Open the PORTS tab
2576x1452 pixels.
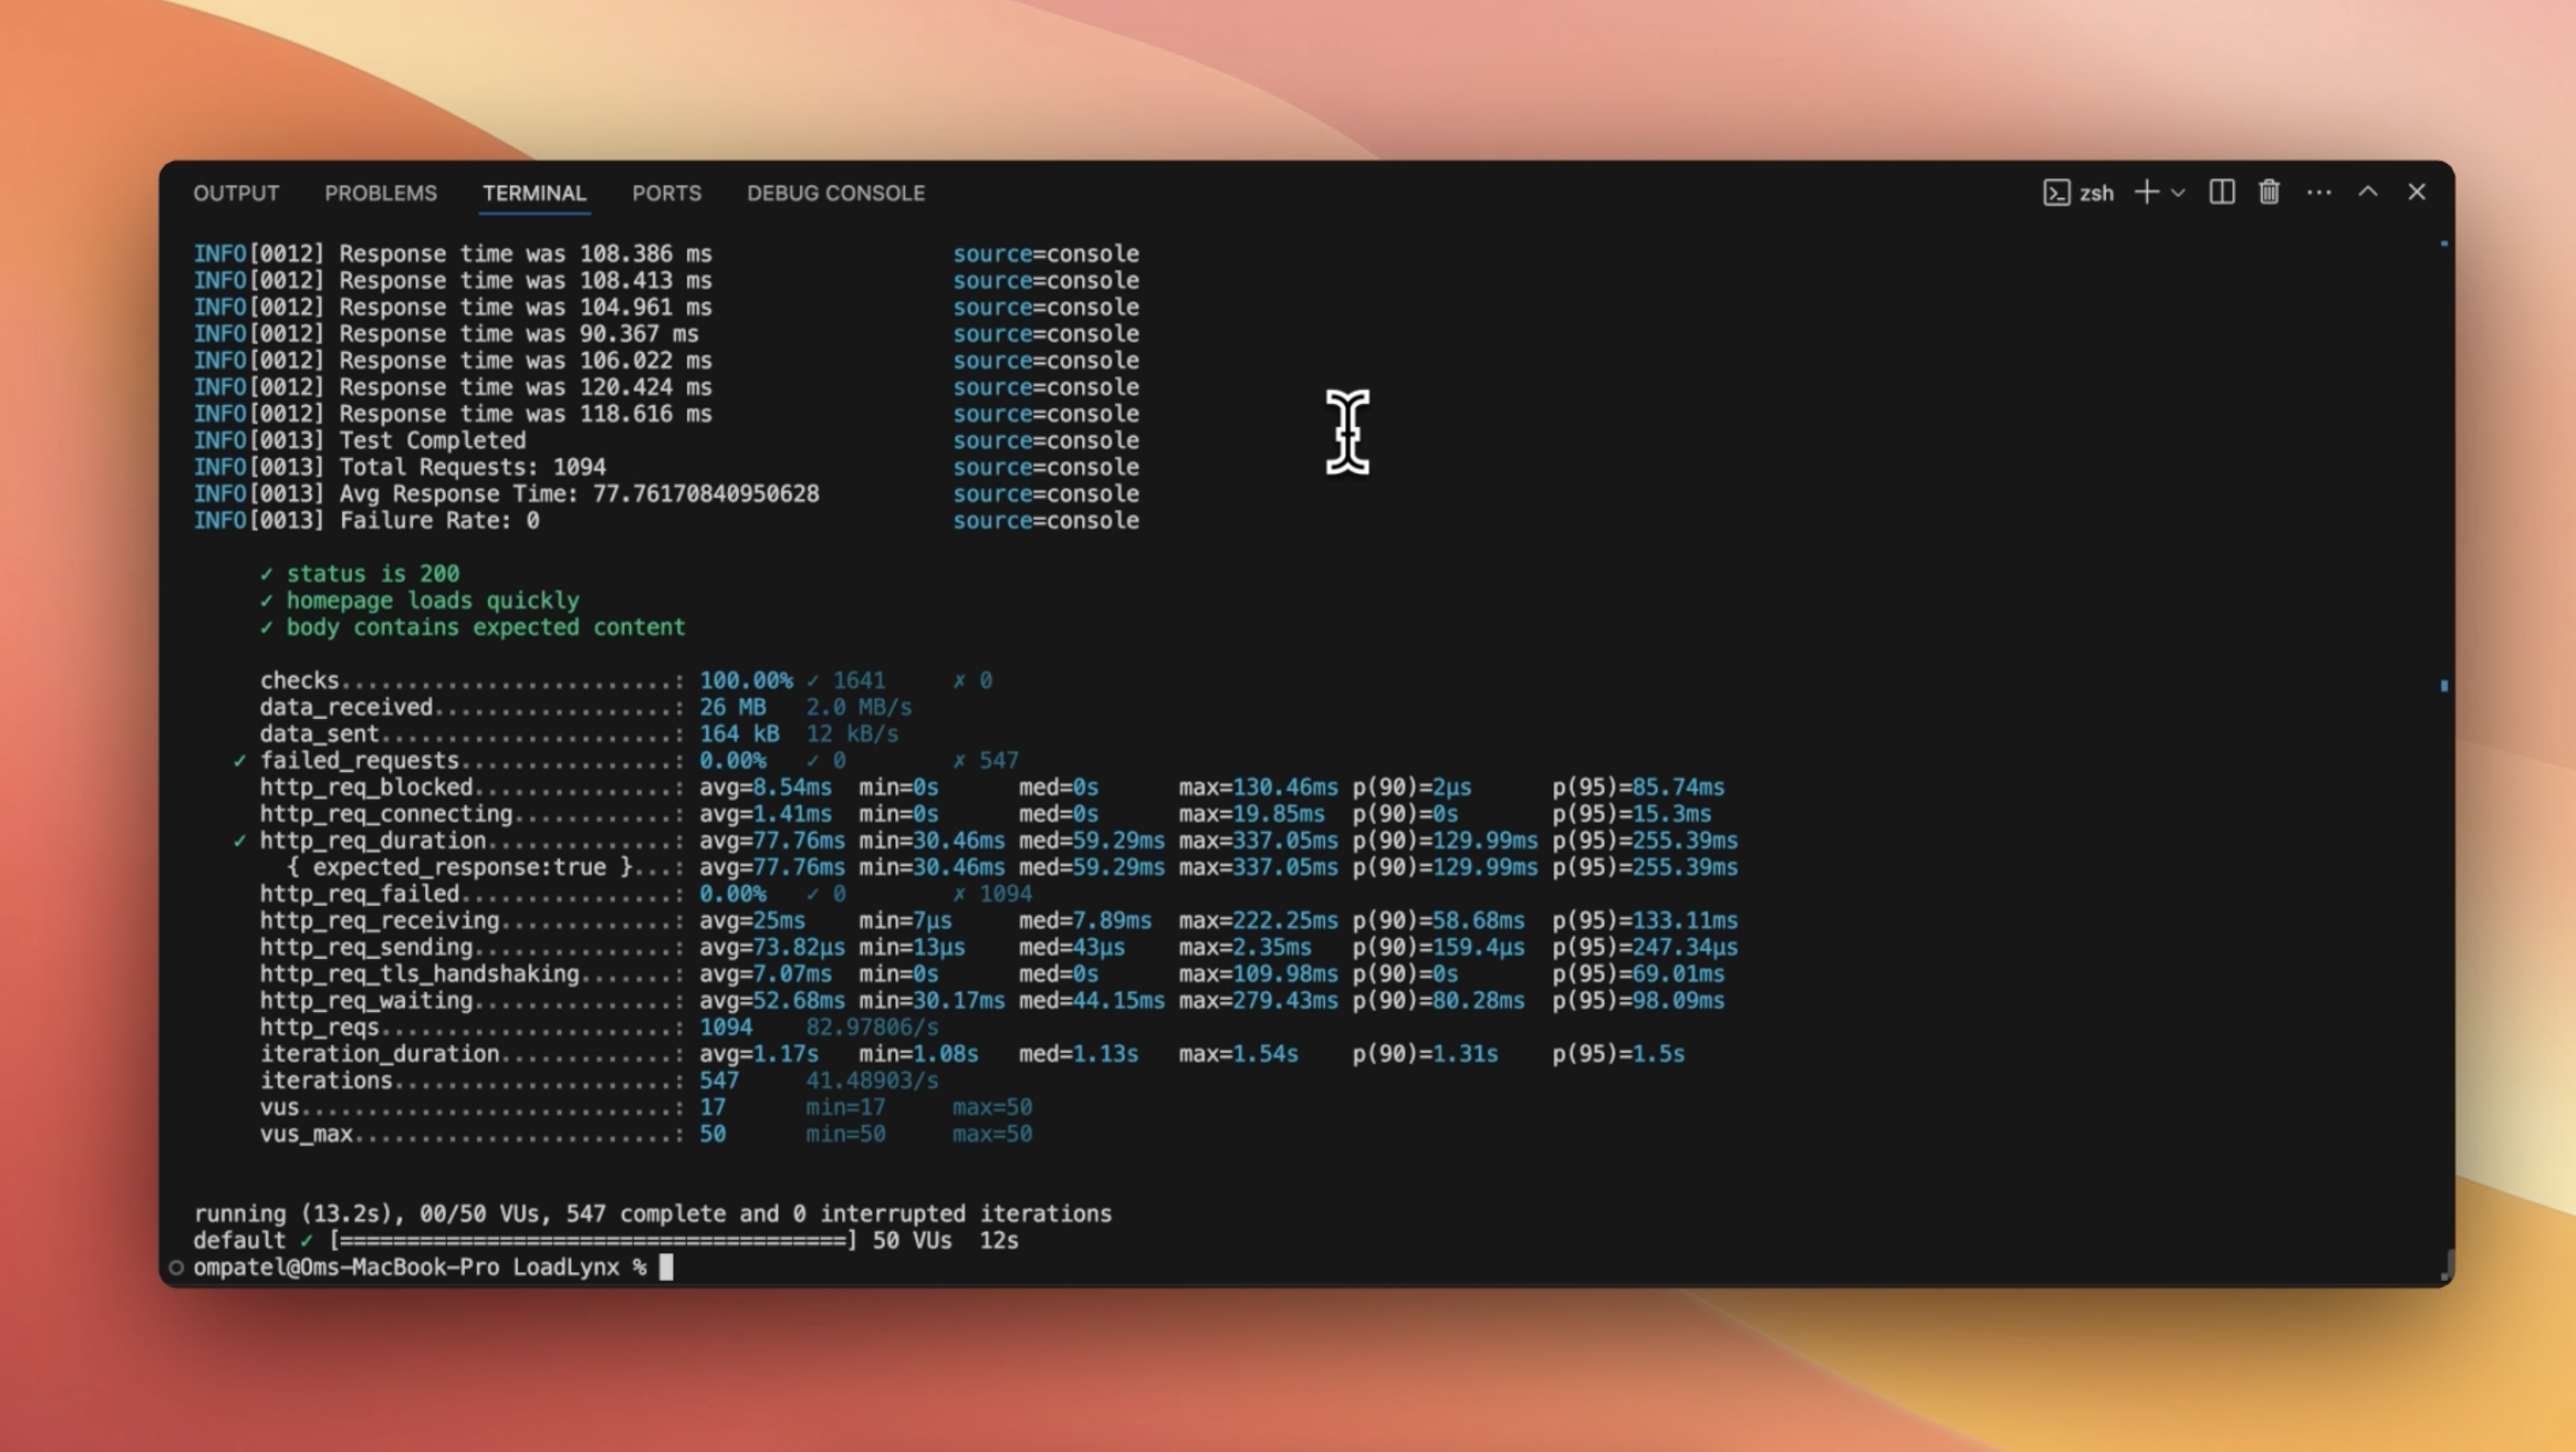[x=667, y=193]
